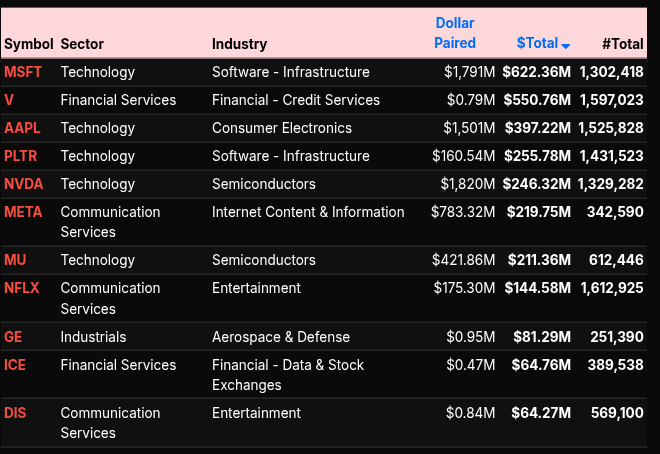Select the AAPL ticker link

tap(22, 128)
